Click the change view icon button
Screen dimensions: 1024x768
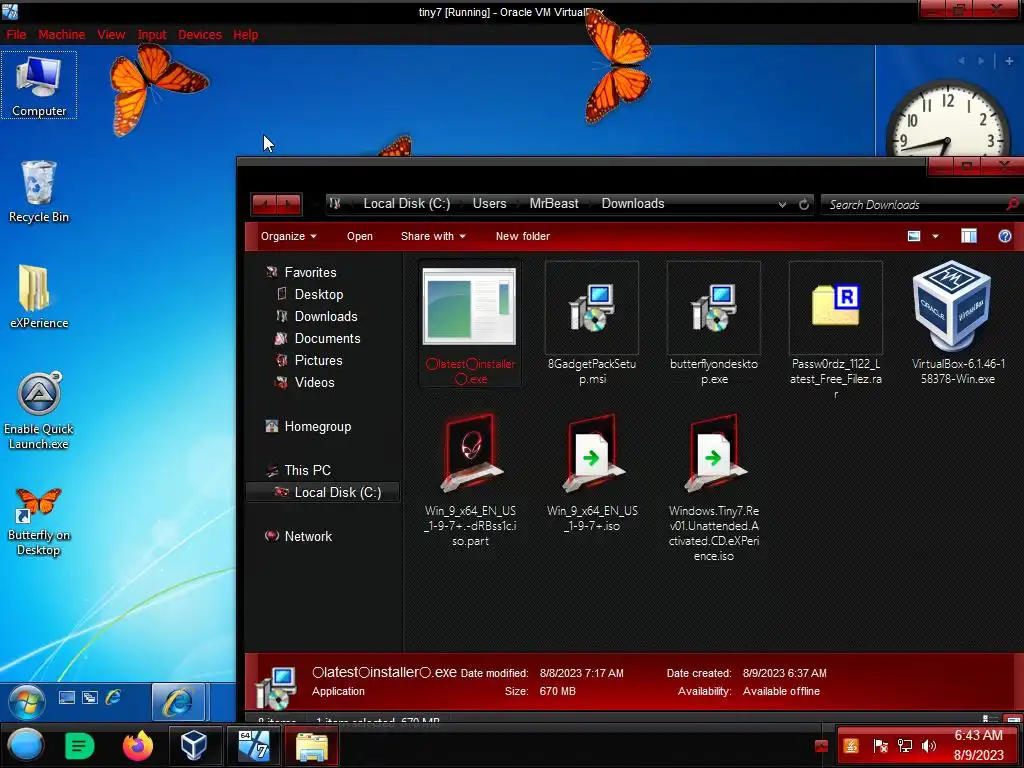(914, 236)
